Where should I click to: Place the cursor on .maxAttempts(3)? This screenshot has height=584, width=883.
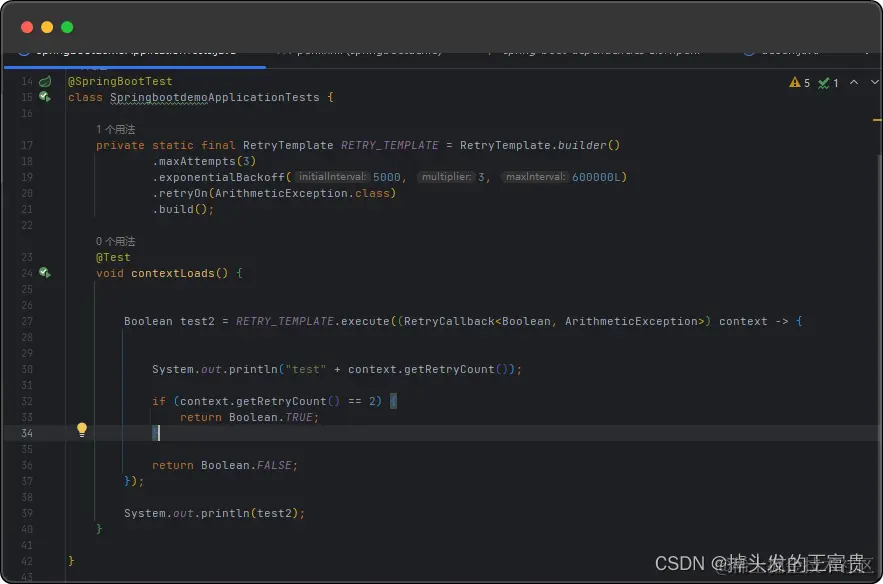click(204, 161)
